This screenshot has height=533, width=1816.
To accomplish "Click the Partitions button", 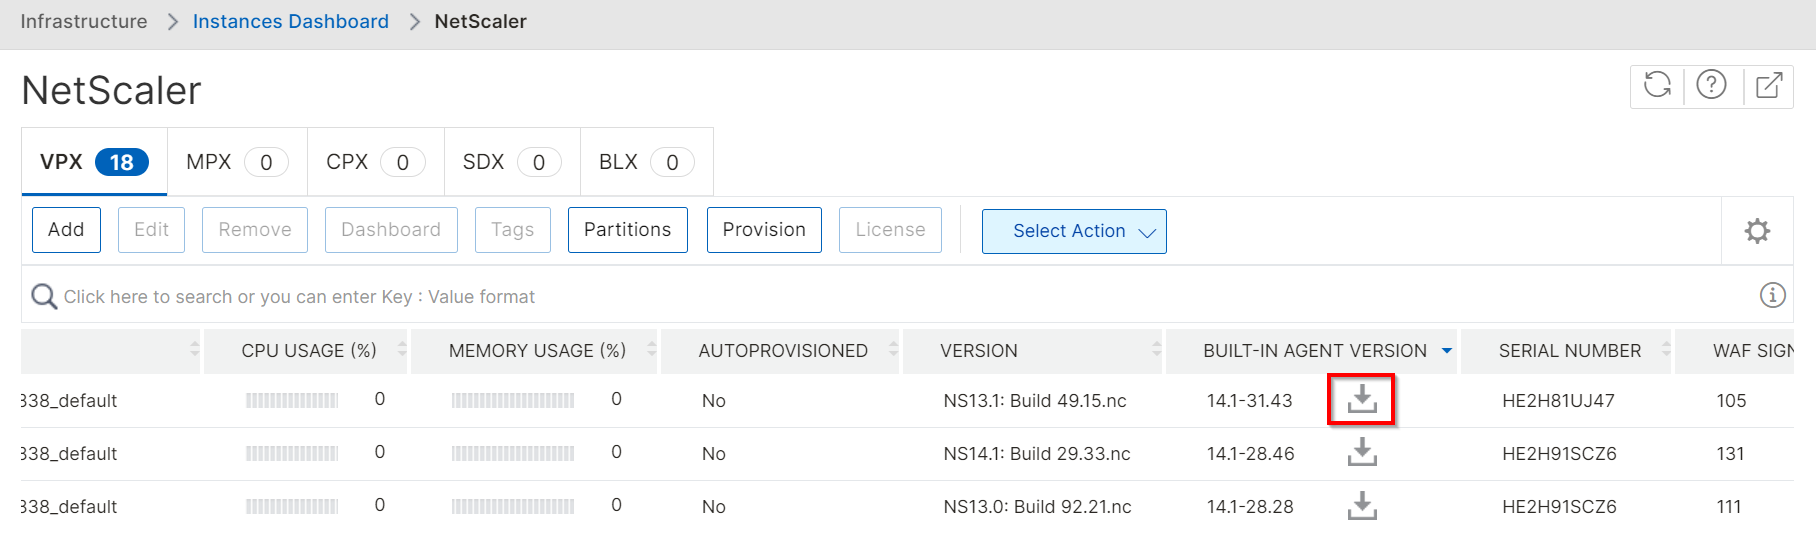I will (628, 230).
